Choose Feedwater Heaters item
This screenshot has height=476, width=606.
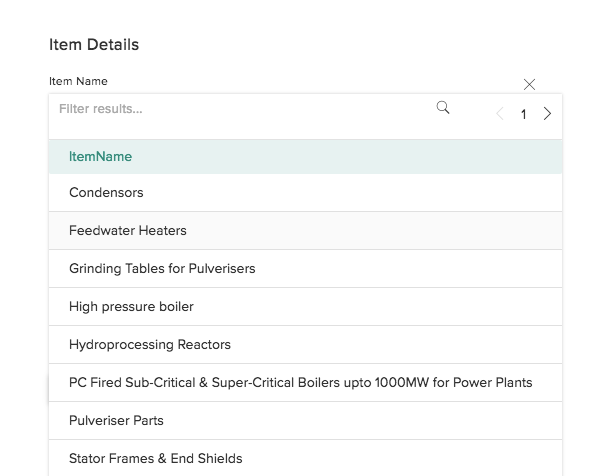point(305,231)
